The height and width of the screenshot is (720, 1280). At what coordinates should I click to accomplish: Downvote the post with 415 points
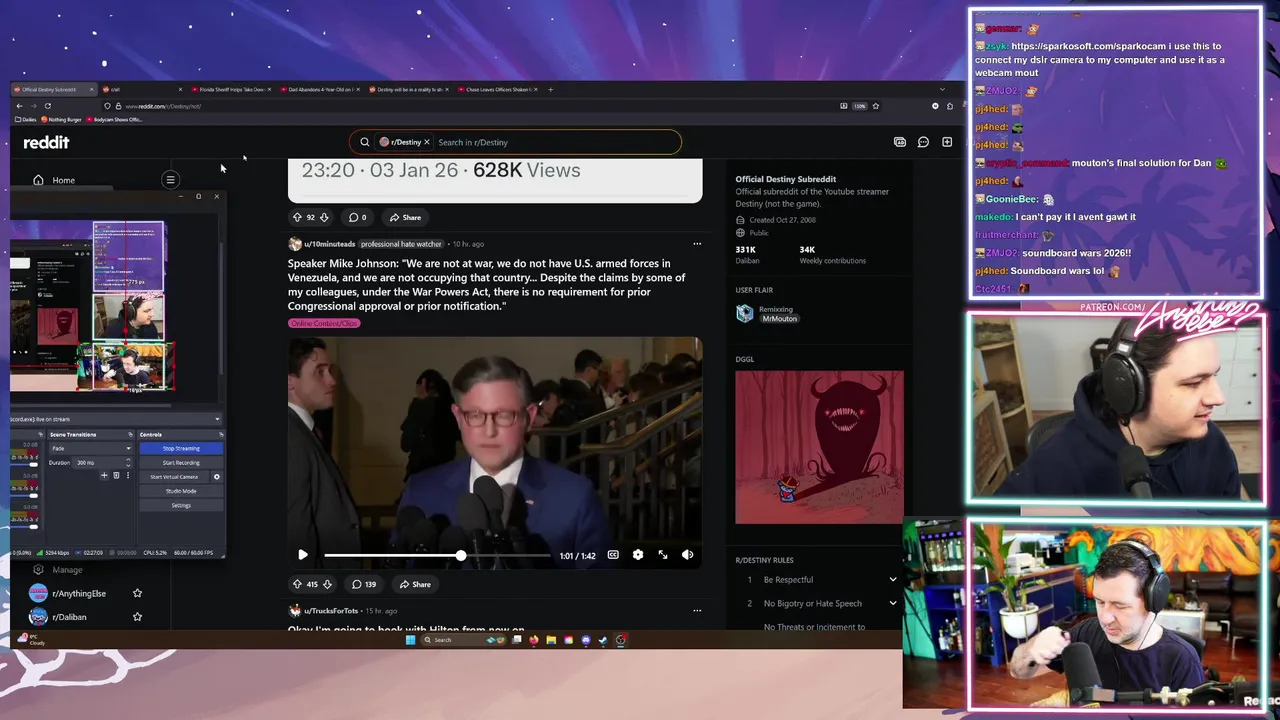[x=327, y=584]
